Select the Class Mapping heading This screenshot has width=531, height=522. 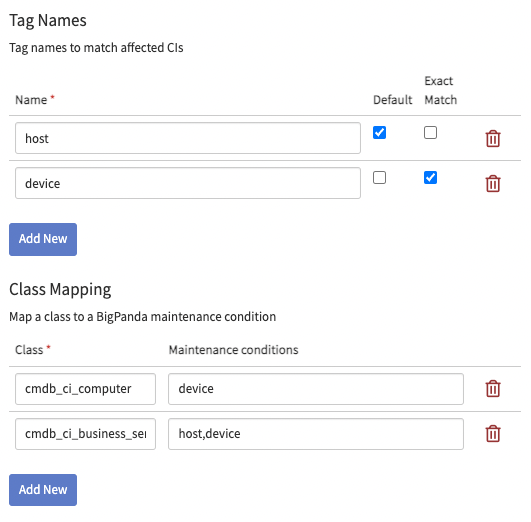pos(60,290)
